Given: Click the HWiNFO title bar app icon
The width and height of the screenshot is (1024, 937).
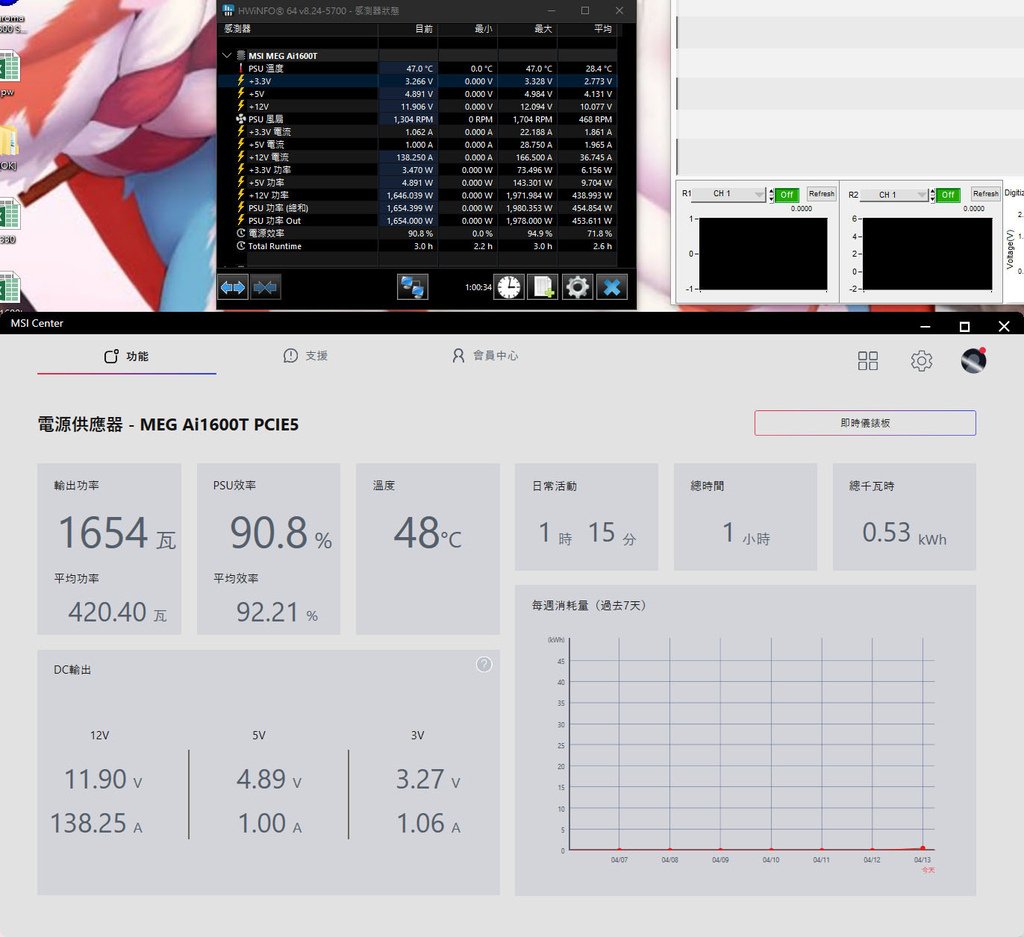Looking at the screenshot, I should point(228,10).
